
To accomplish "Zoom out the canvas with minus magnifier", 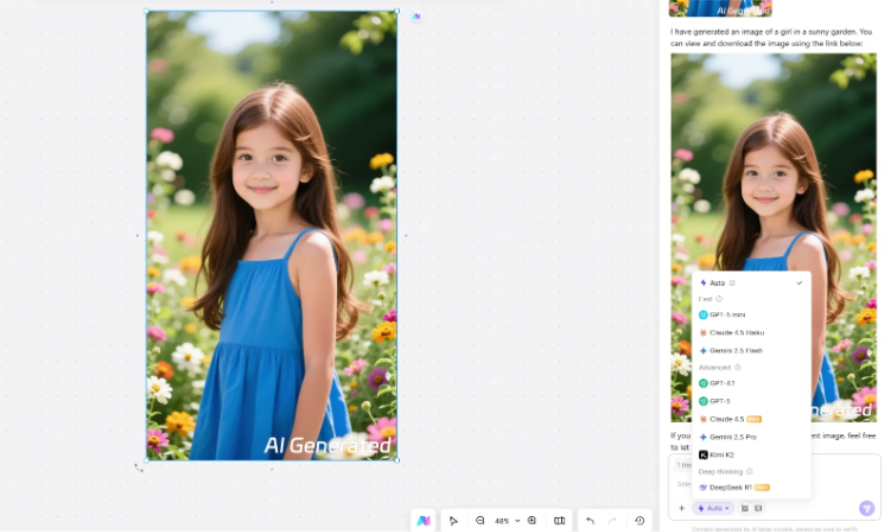I will pyautogui.click(x=480, y=521).
